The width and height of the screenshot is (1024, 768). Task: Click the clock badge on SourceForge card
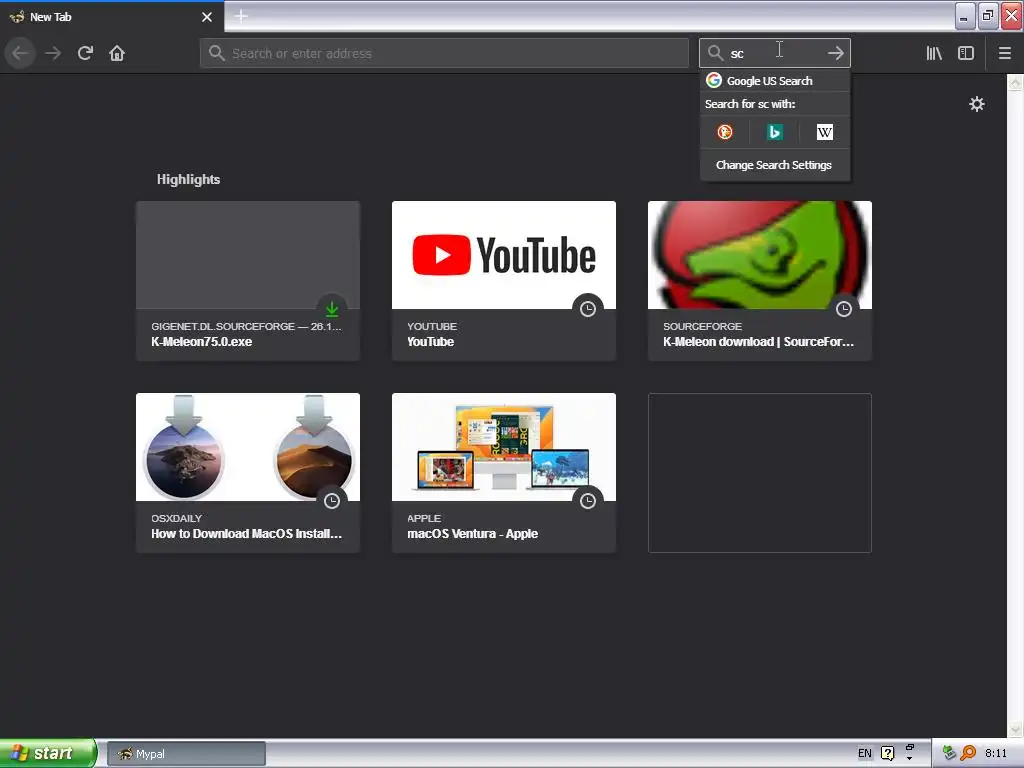(x=844, y=309)
